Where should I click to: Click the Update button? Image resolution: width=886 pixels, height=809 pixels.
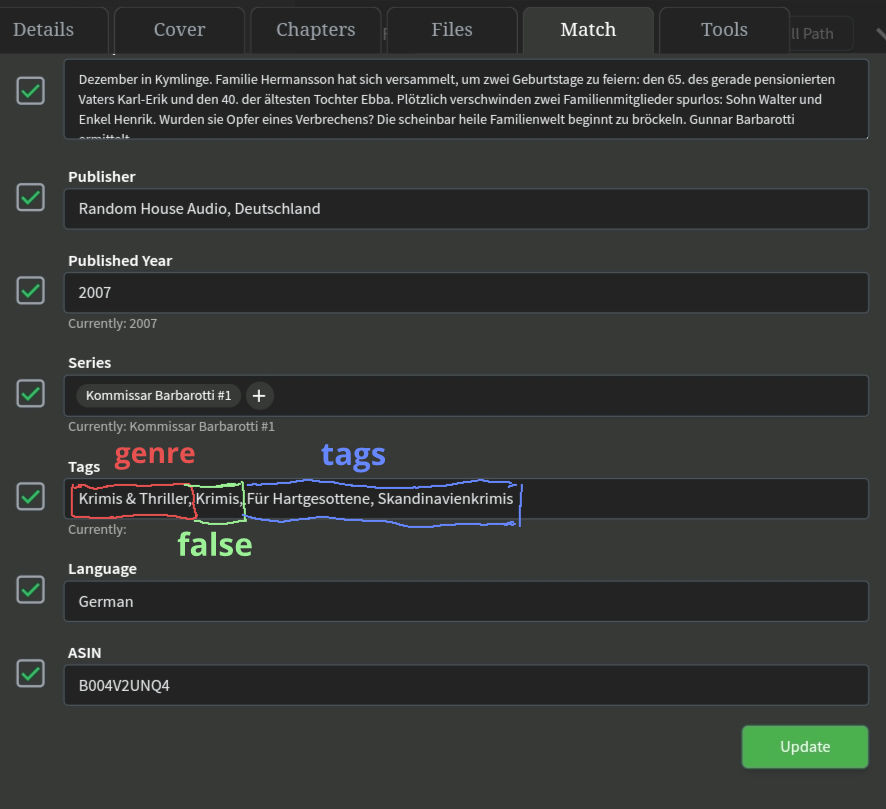pyautogui.click(x=804, y=746)
